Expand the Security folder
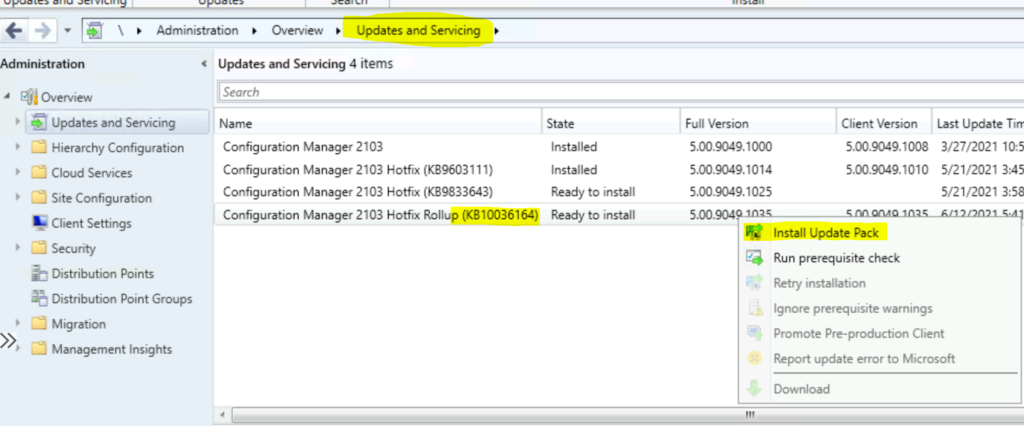1024x426 pixels. [18, 248]
